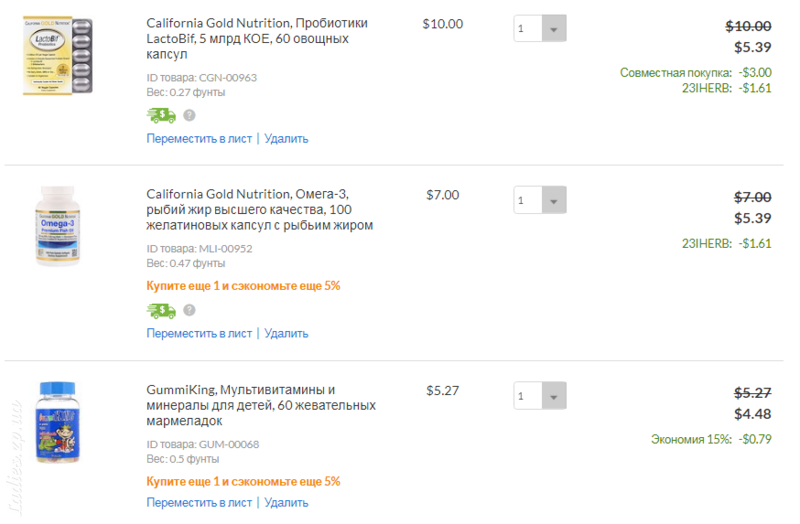
Task: Open GummiKing vitamins product thumbnail
Action: point(58,422)
